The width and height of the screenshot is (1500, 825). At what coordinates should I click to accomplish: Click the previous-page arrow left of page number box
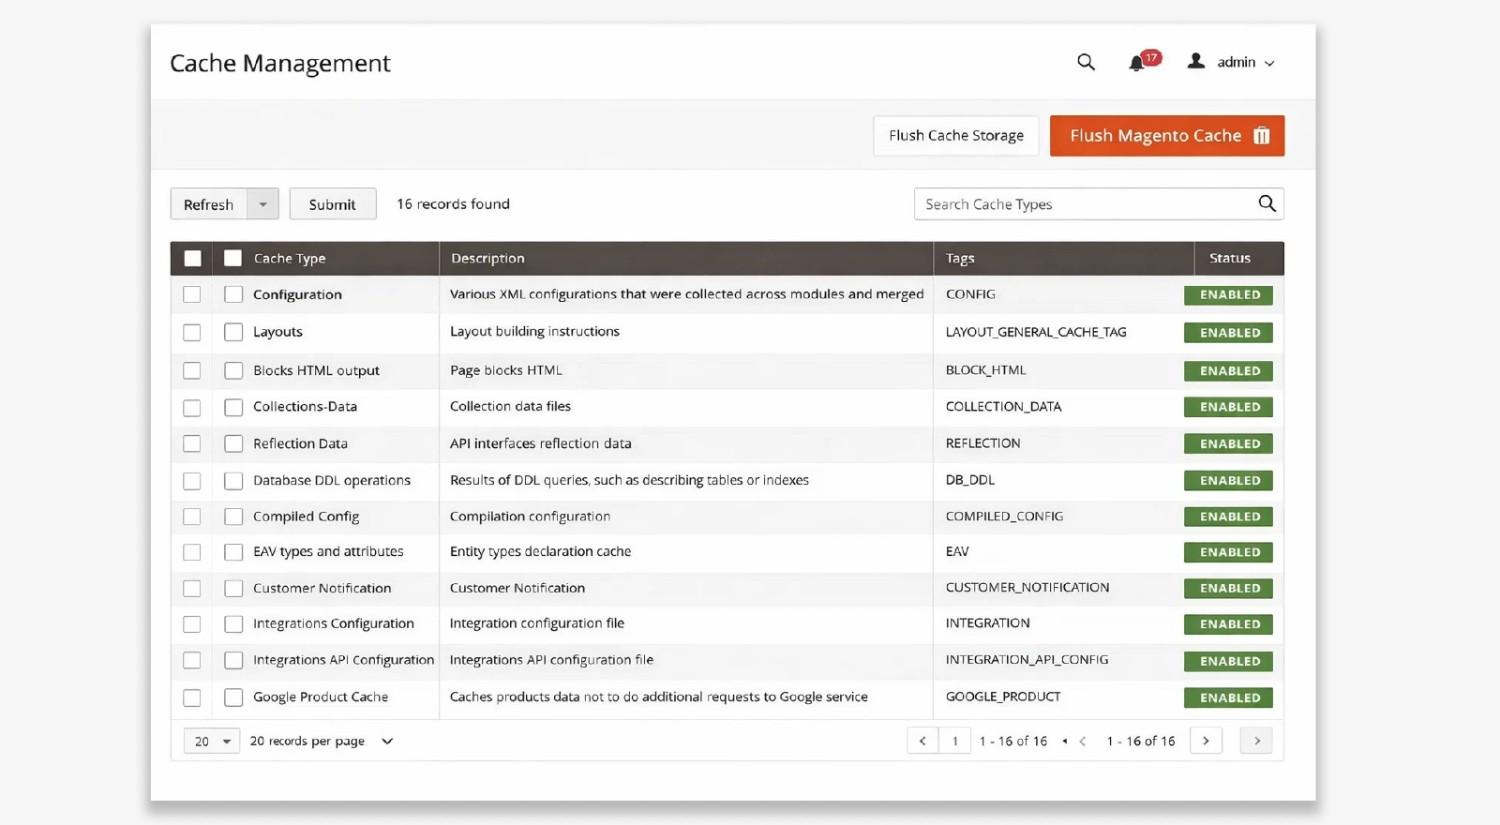(922, 741)
